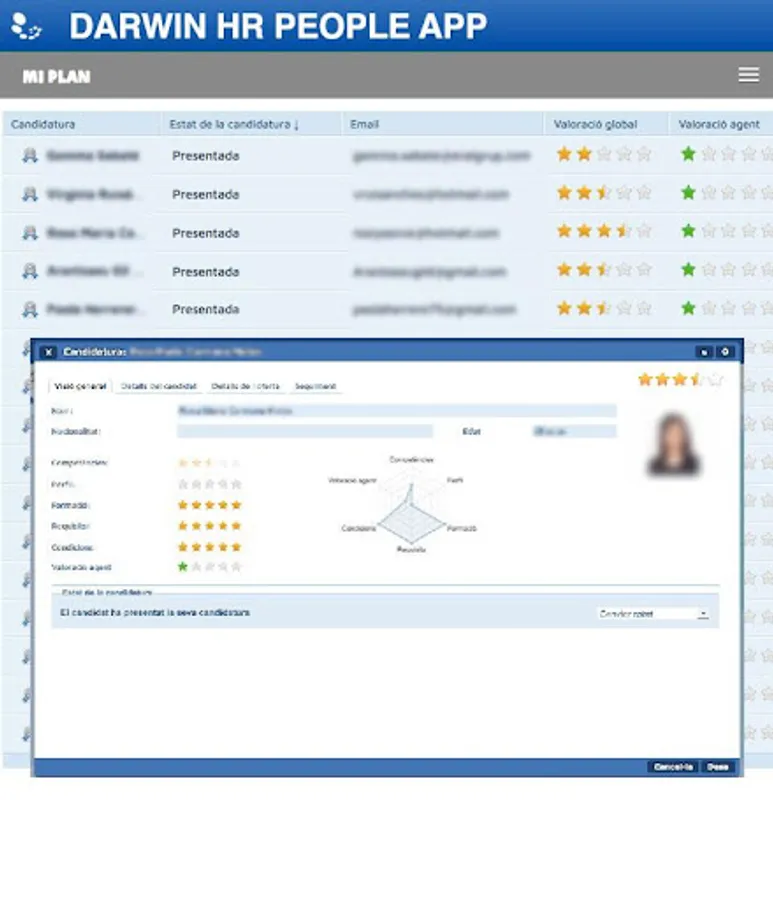Click the radar chart in the dialog
The height and width of the screenshot is (900, 773).
[410, 505]
